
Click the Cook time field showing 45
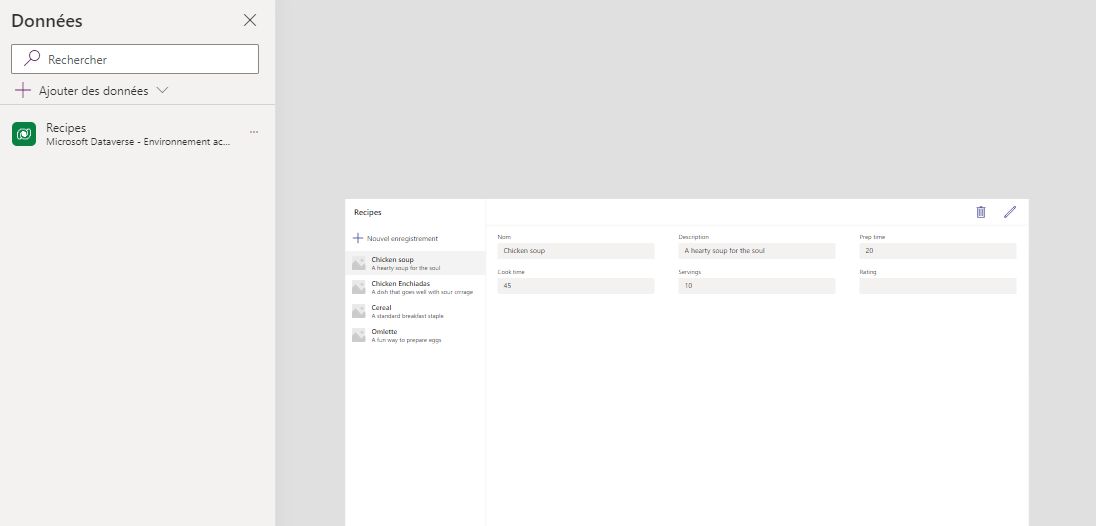[576, 286]
